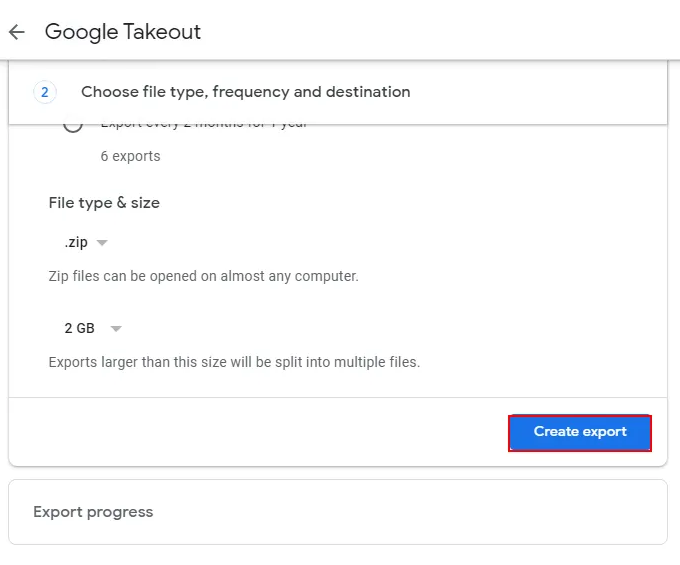Click the split into multiple files note

234,362
